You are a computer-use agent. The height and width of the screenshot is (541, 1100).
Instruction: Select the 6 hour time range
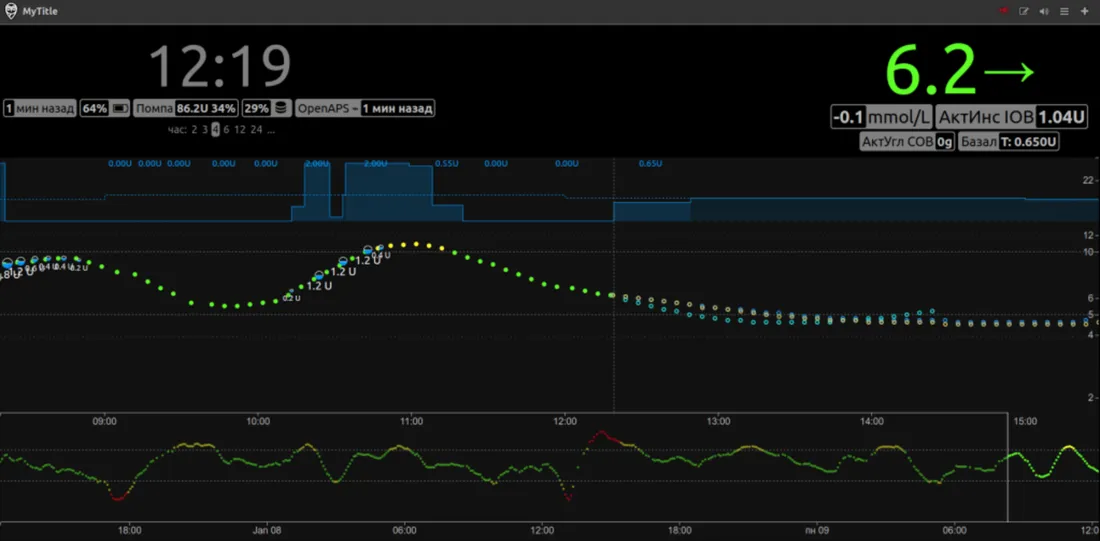pos(226,130)
